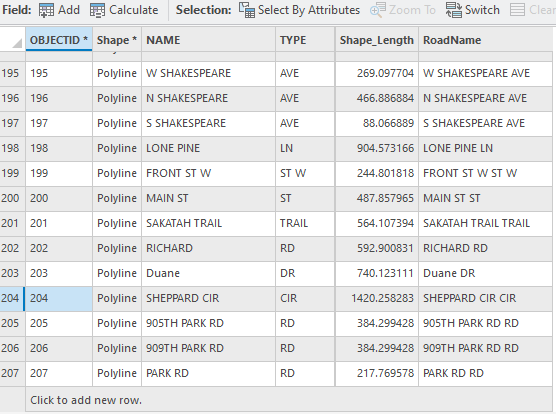This screenshot has width=556, height=414.
Task: Click NAME cell 'N SHAKESPEARE'
Action: pos(208,98)
